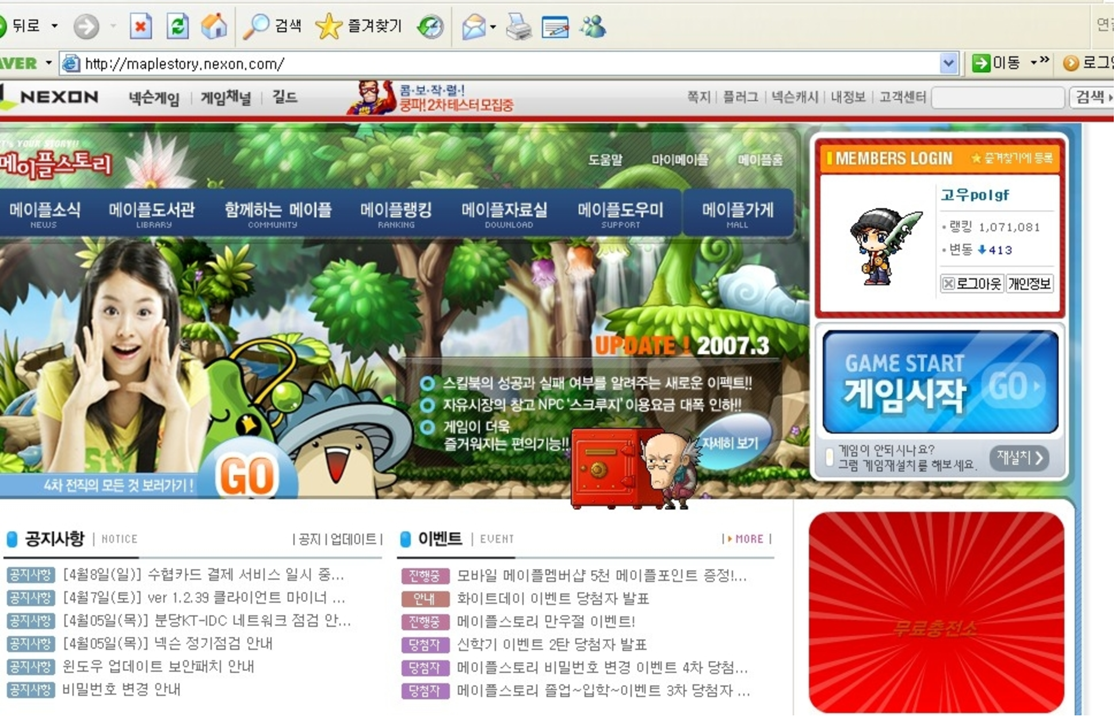Click the 메이플스토리 logo
Viewport: 1115px width, 720px height.
tap(55, 163)
